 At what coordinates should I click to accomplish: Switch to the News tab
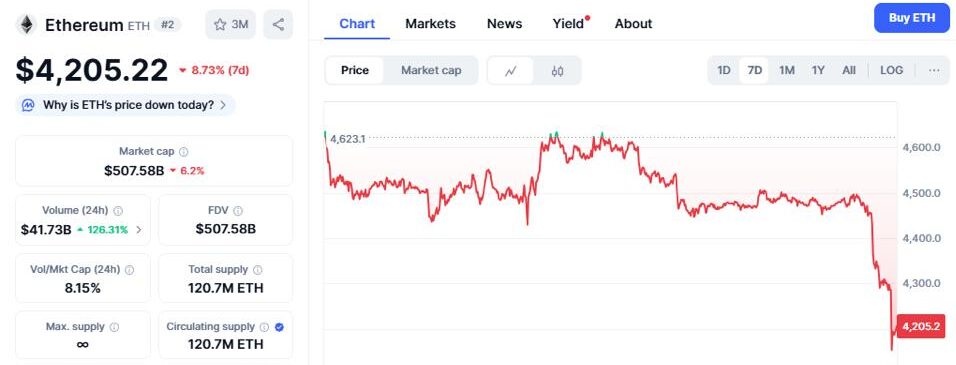tap(504, 24)
